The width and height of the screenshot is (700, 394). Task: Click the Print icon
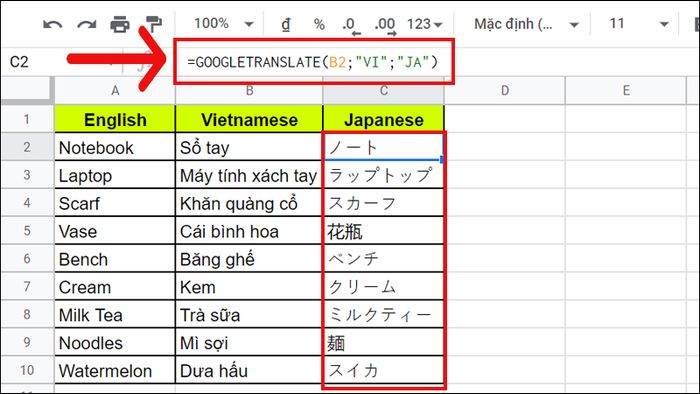point(120,24)
